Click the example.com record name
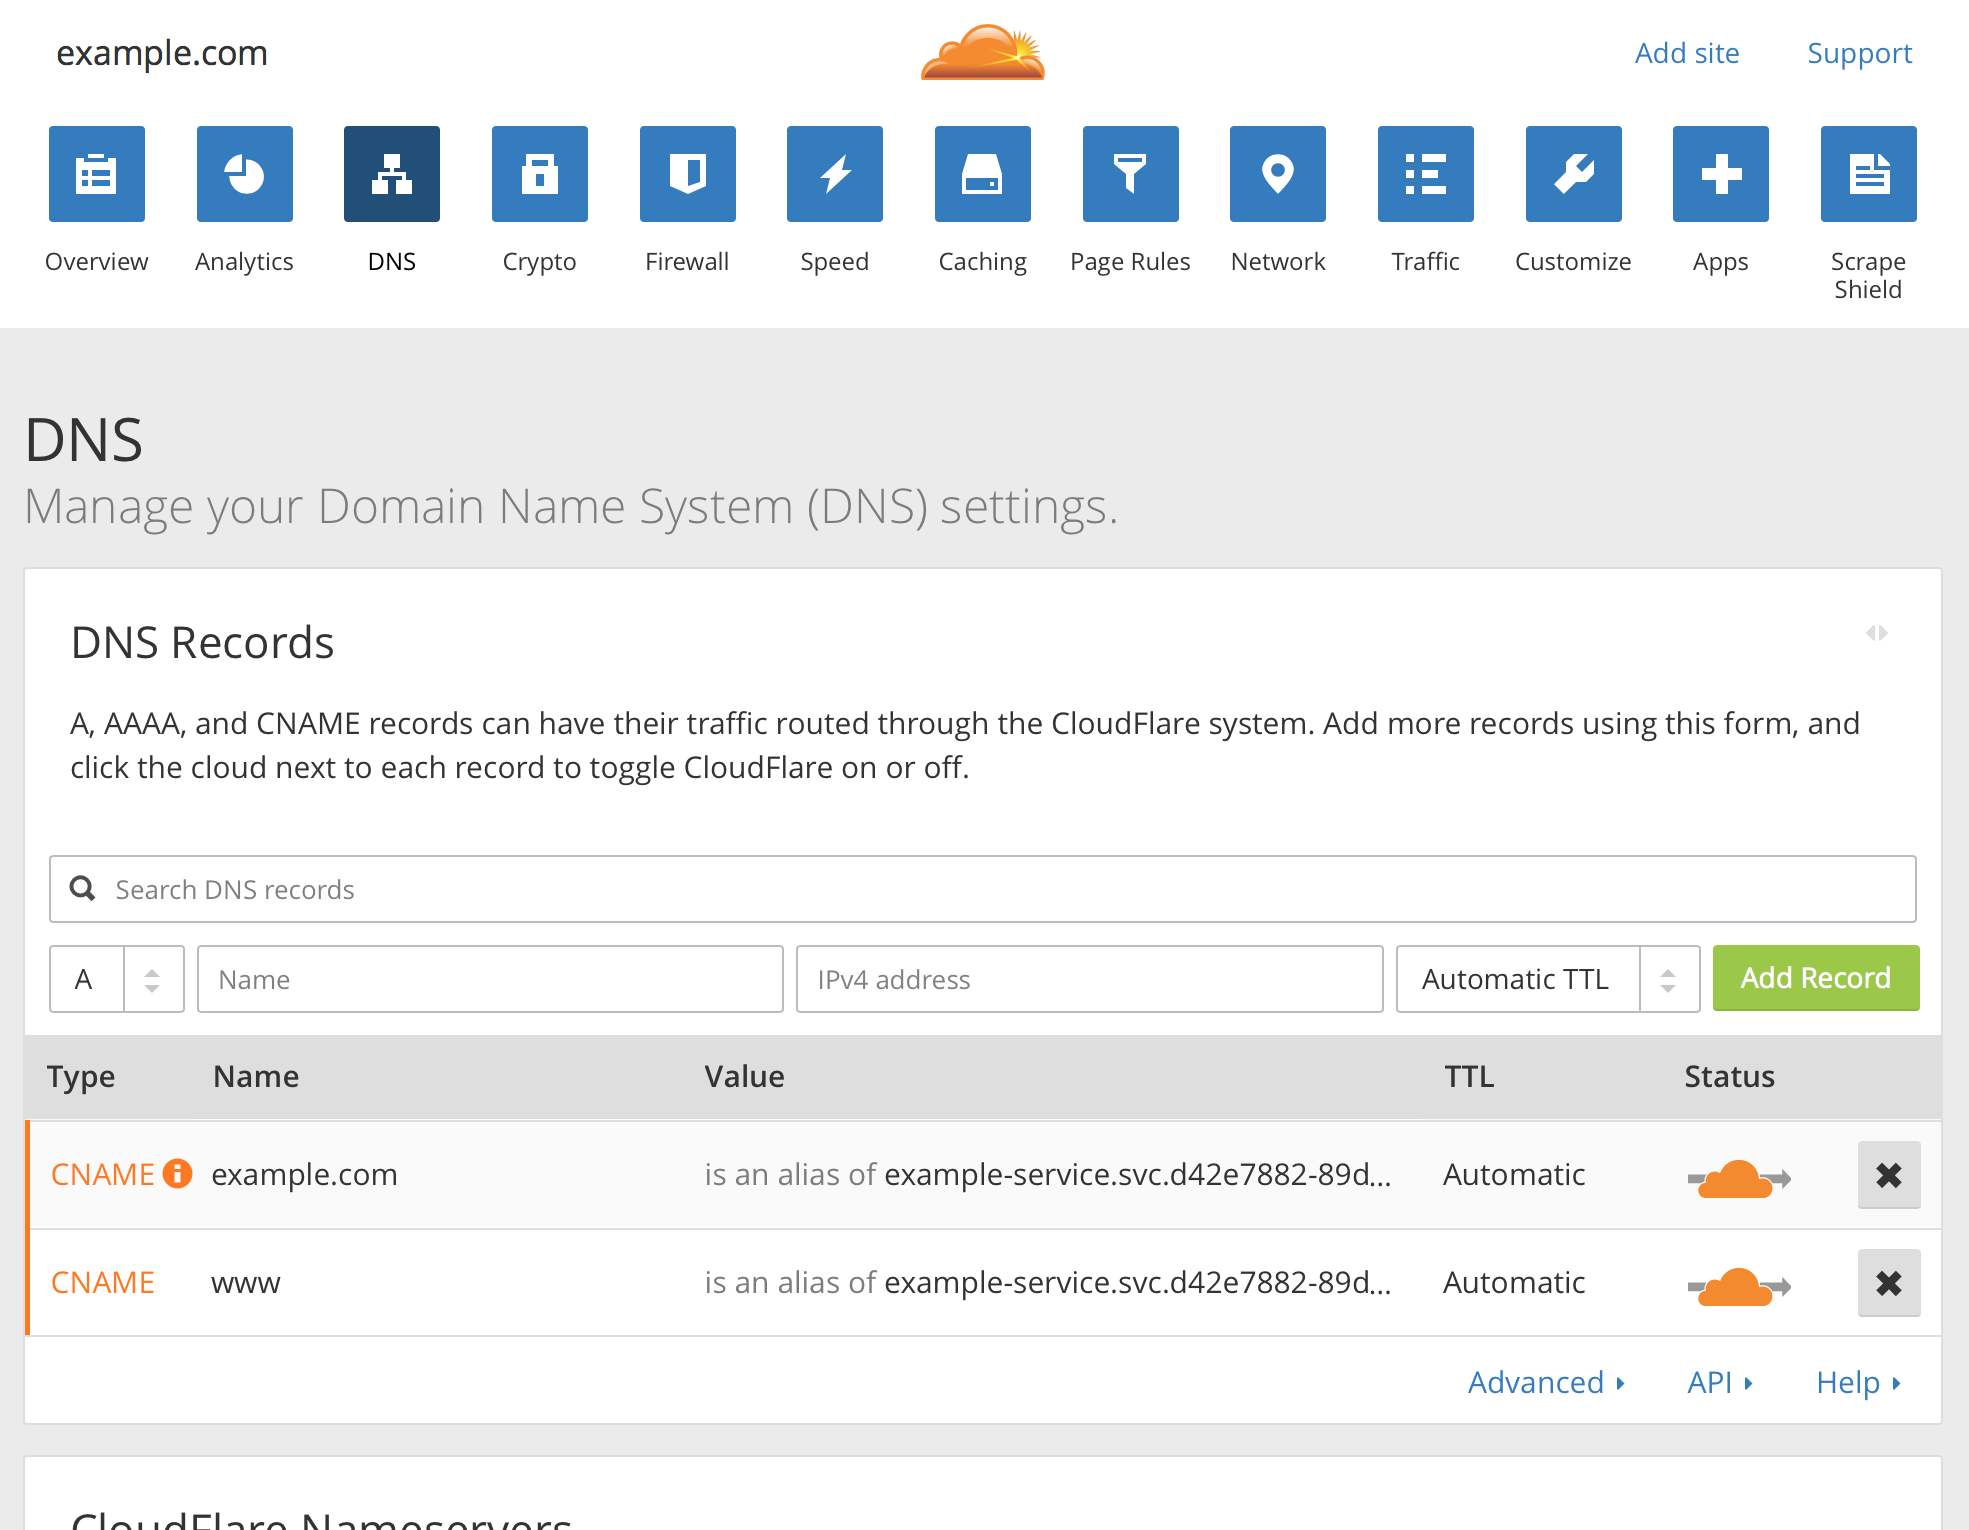 click(x=305, y=1175)
